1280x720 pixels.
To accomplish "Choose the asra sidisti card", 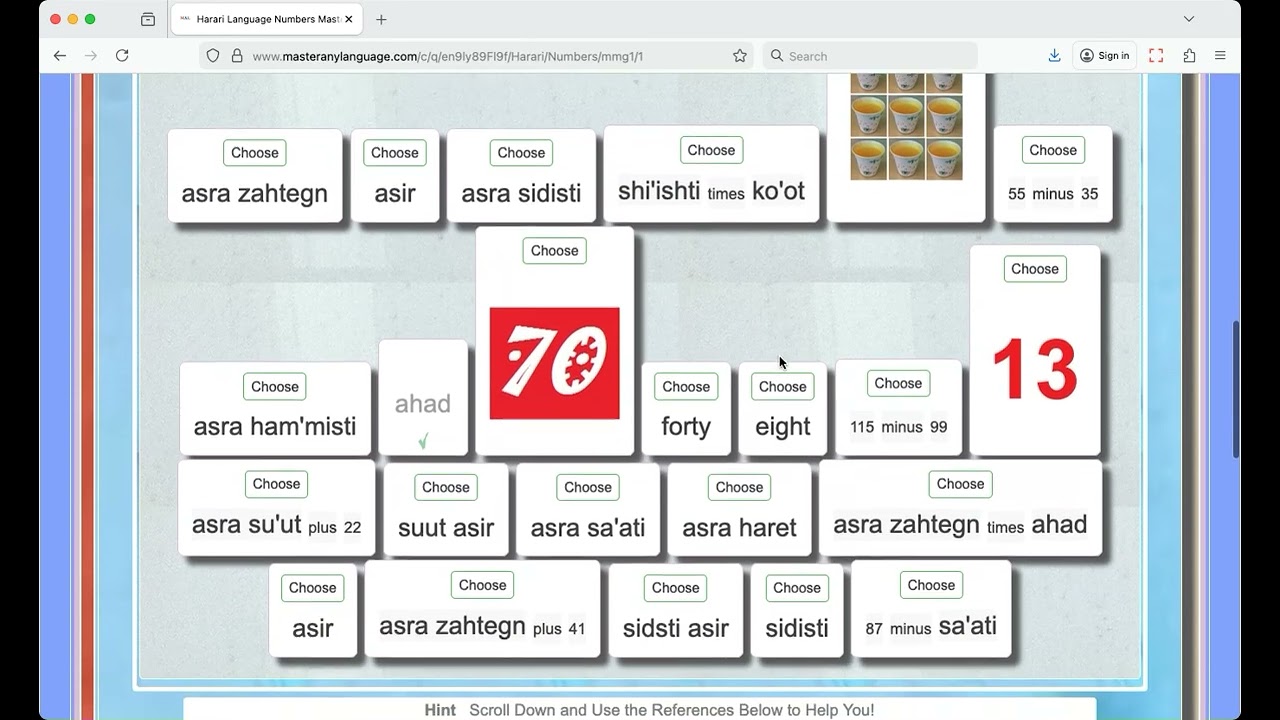I will pos(521,153).
